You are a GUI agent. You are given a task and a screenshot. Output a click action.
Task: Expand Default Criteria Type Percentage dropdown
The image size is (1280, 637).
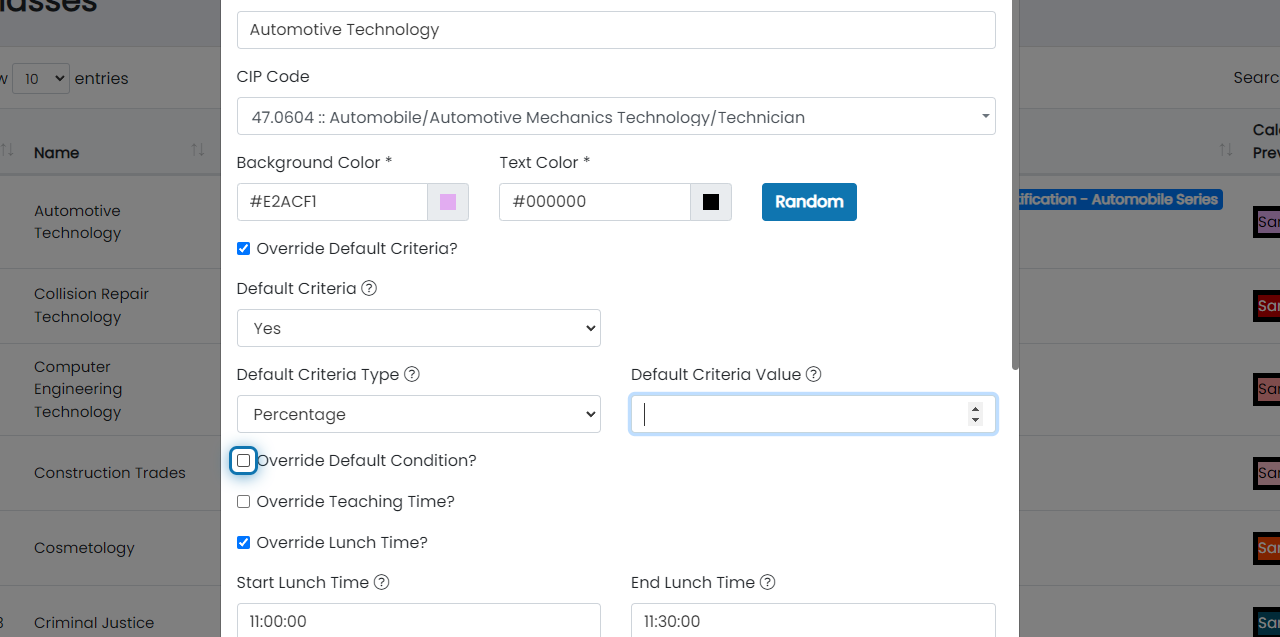[418, 414]
